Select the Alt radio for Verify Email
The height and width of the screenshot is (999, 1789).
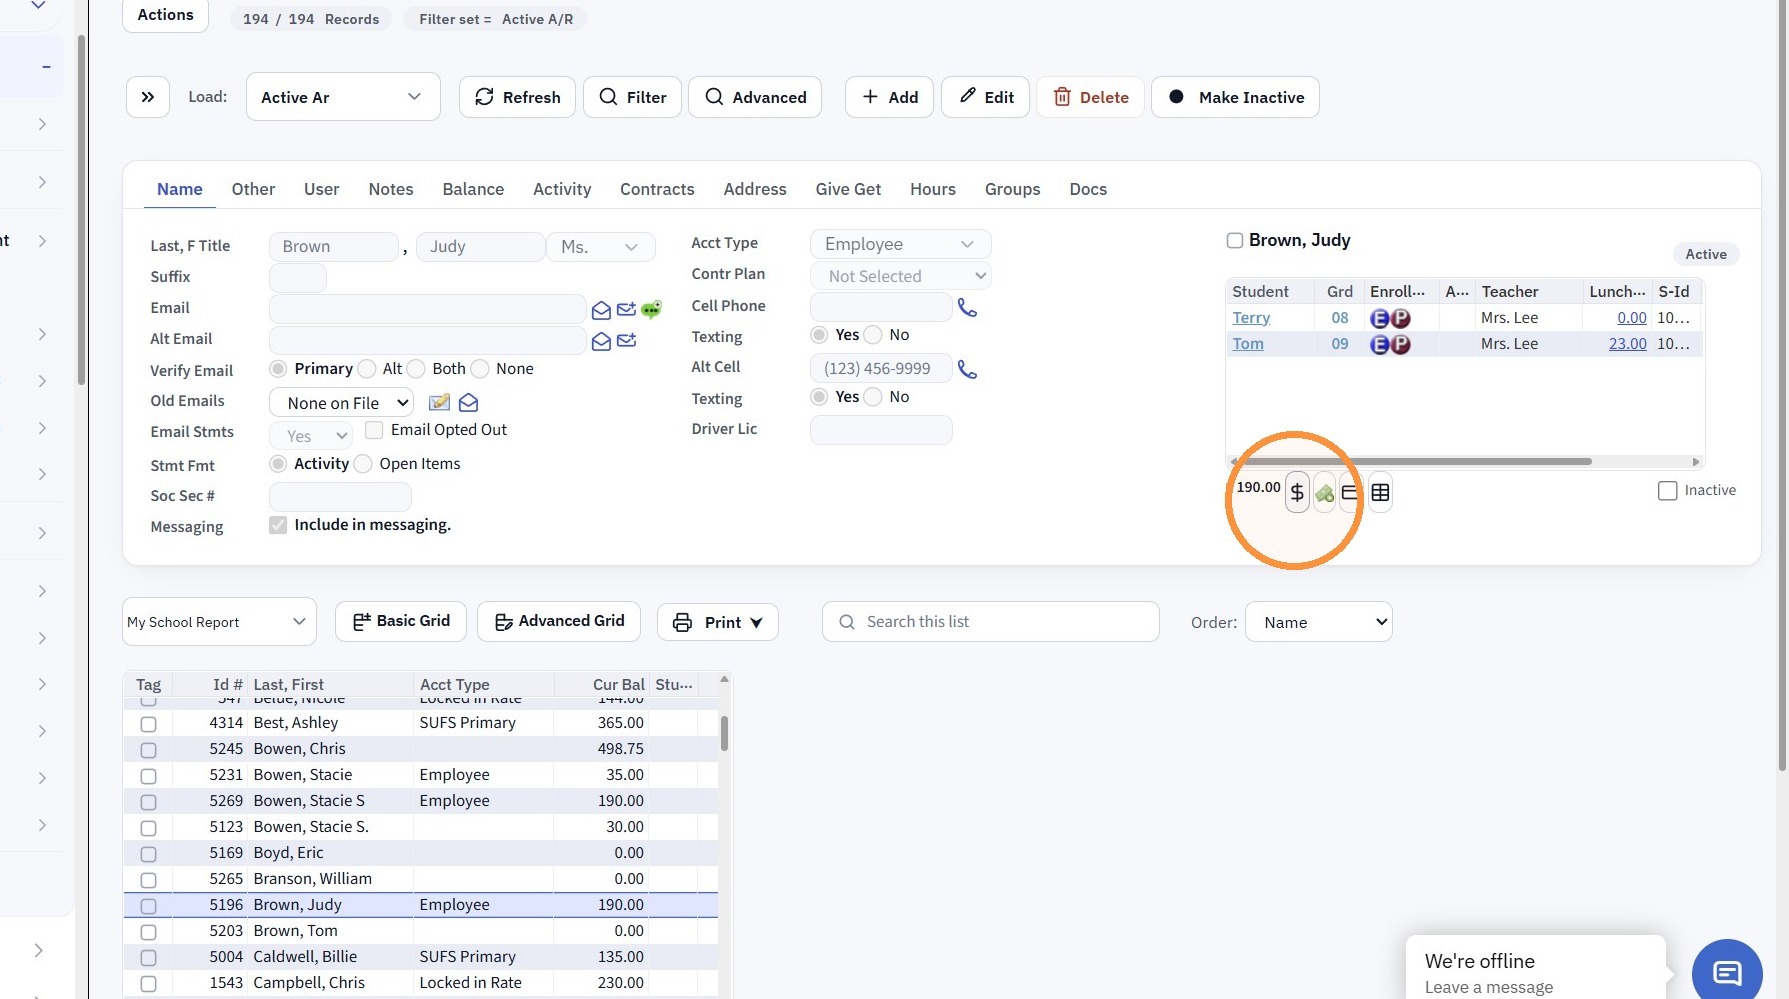click(x=367, y=369)
